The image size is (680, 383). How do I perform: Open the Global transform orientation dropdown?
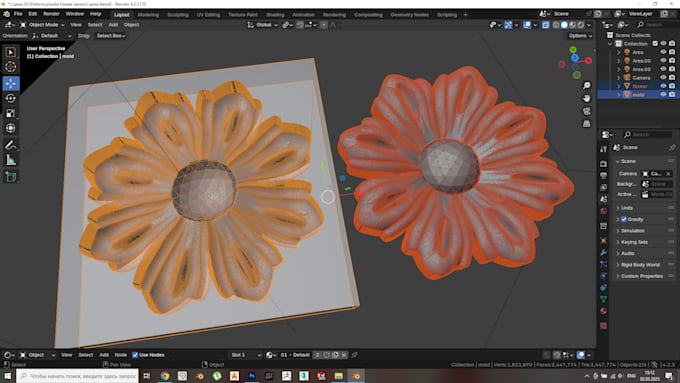(x=263, y=25)
